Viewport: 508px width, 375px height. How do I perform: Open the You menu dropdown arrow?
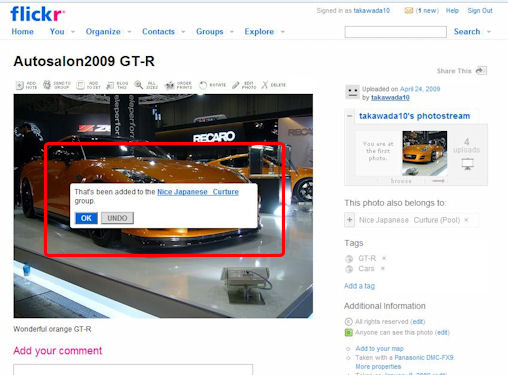(x=73, y=32)
